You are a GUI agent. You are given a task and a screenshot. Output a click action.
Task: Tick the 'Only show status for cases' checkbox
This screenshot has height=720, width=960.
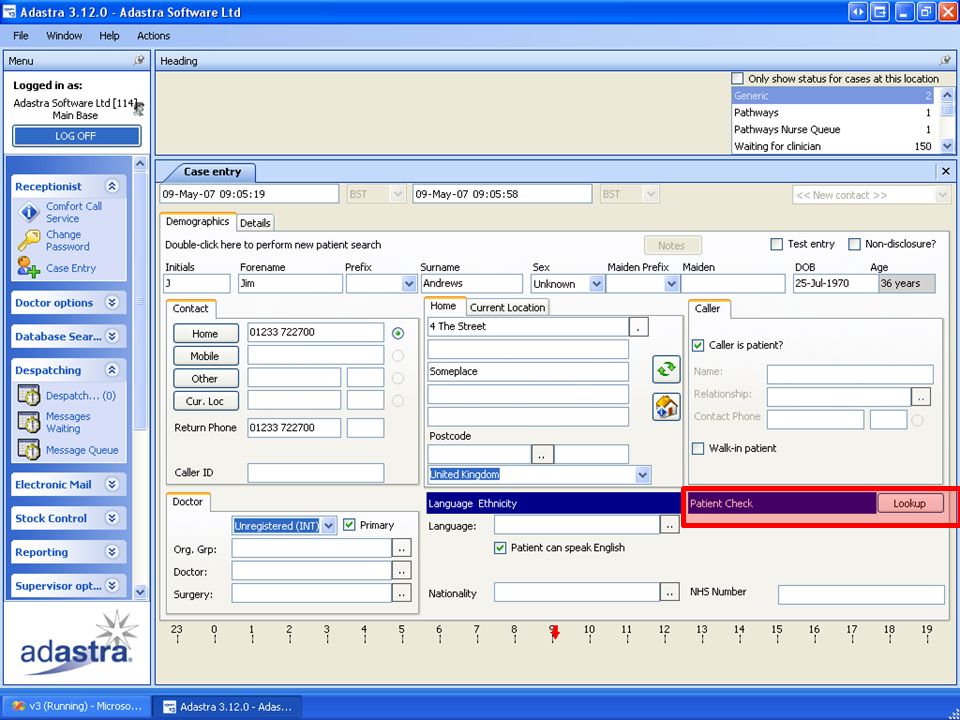(738, 78)
